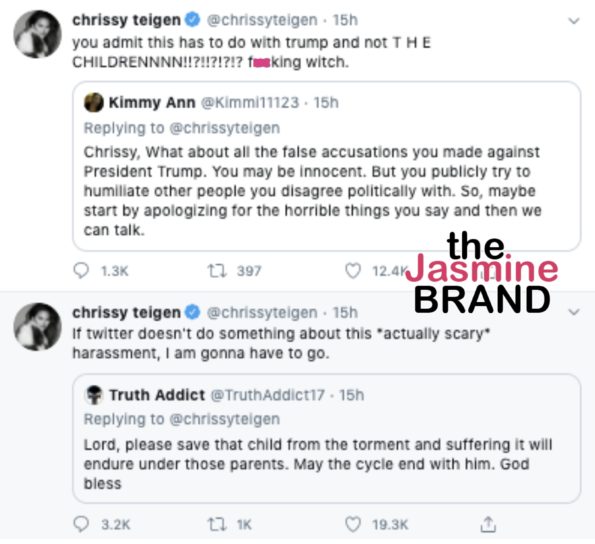Click the verified badge on the second tweet
The width and height of the screenshot is (595, 544).
(192, 312)
